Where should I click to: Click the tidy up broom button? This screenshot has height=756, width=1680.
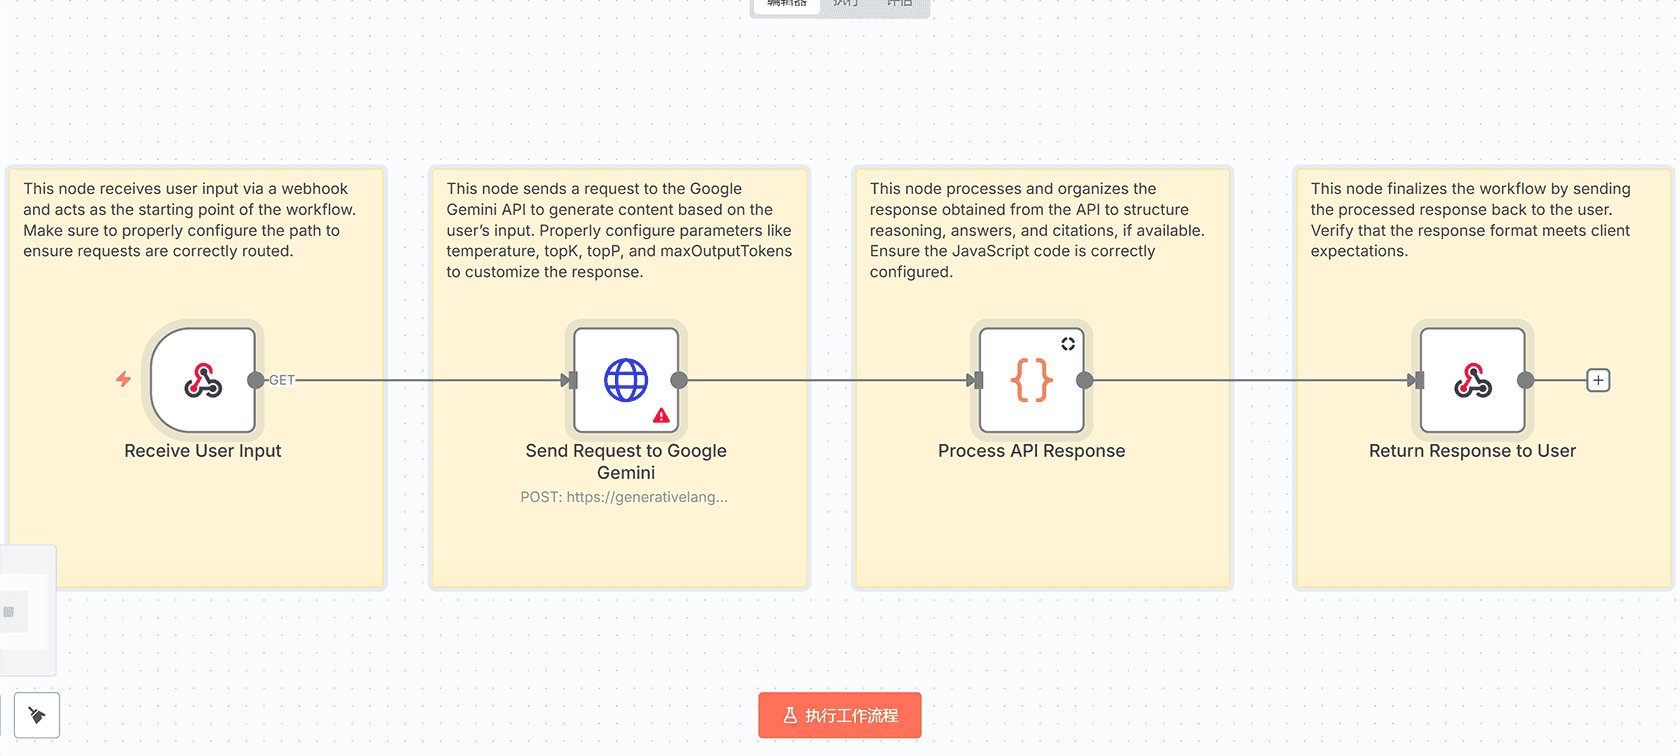(37, 715)
